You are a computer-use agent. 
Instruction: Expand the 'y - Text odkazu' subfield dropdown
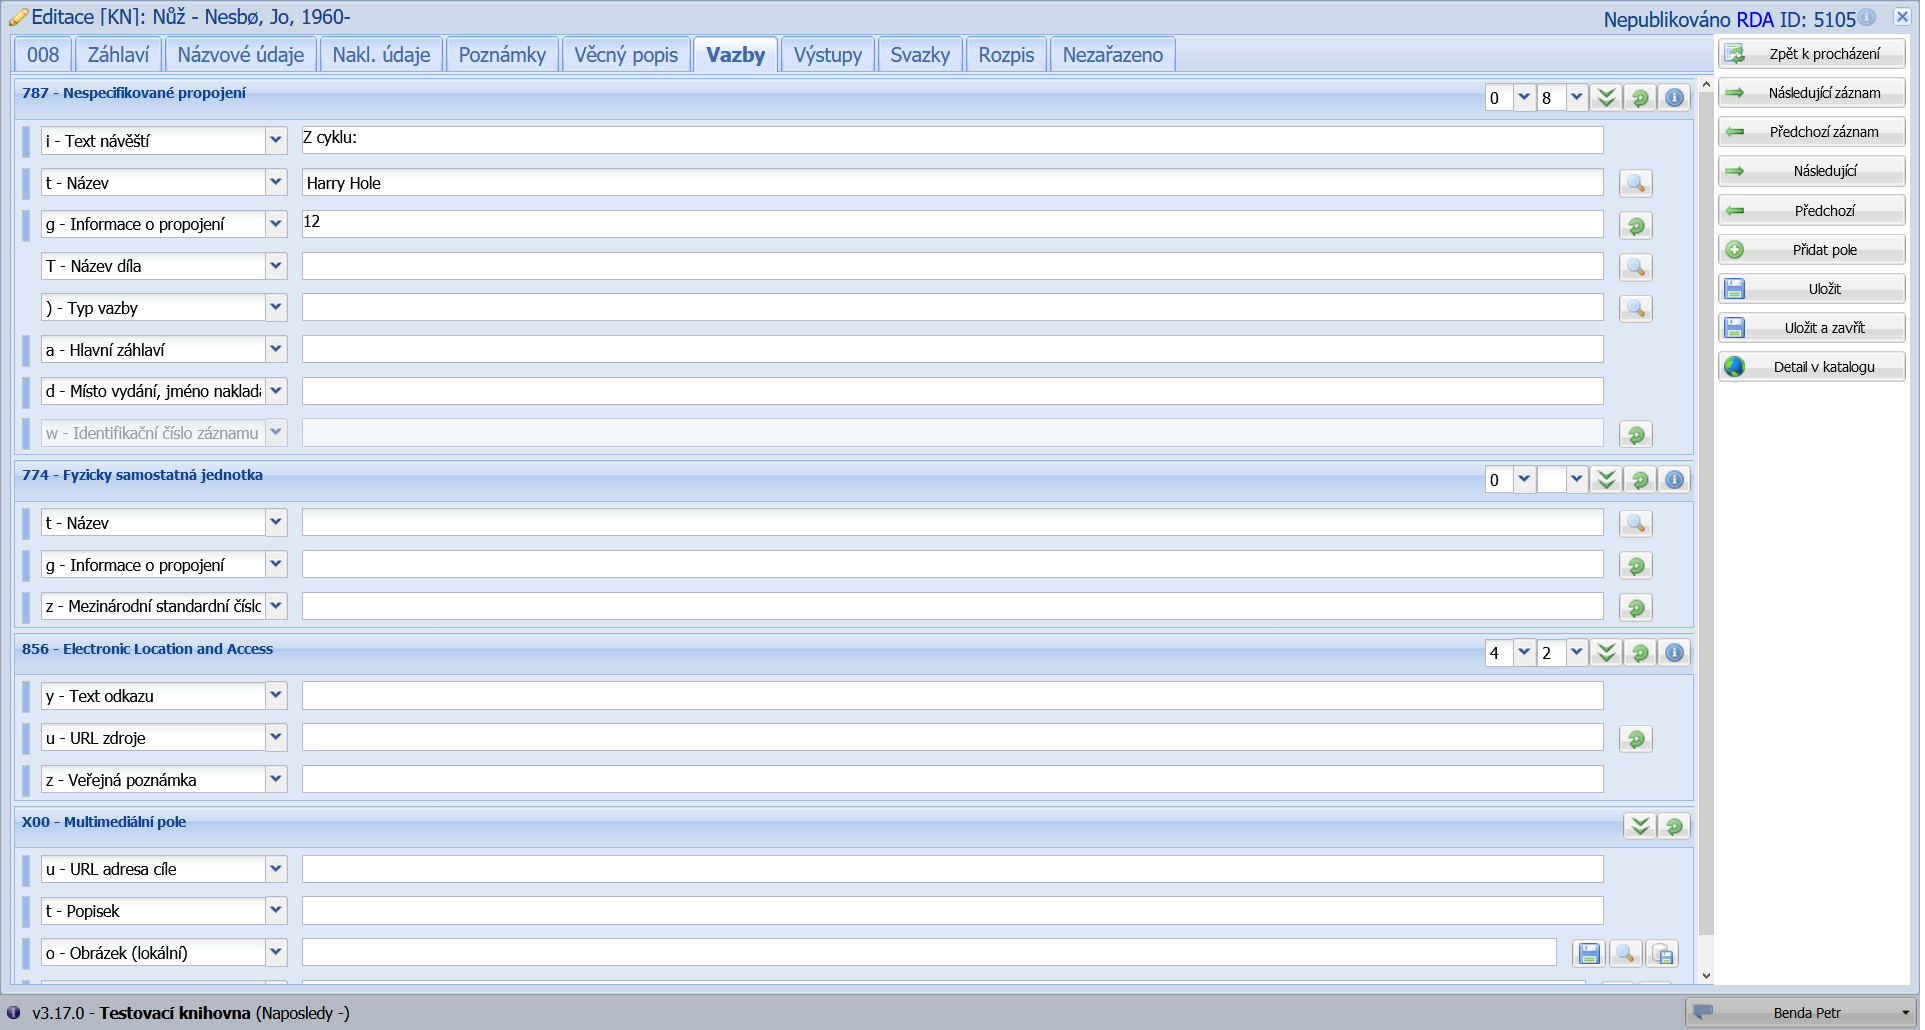[276, 696]
